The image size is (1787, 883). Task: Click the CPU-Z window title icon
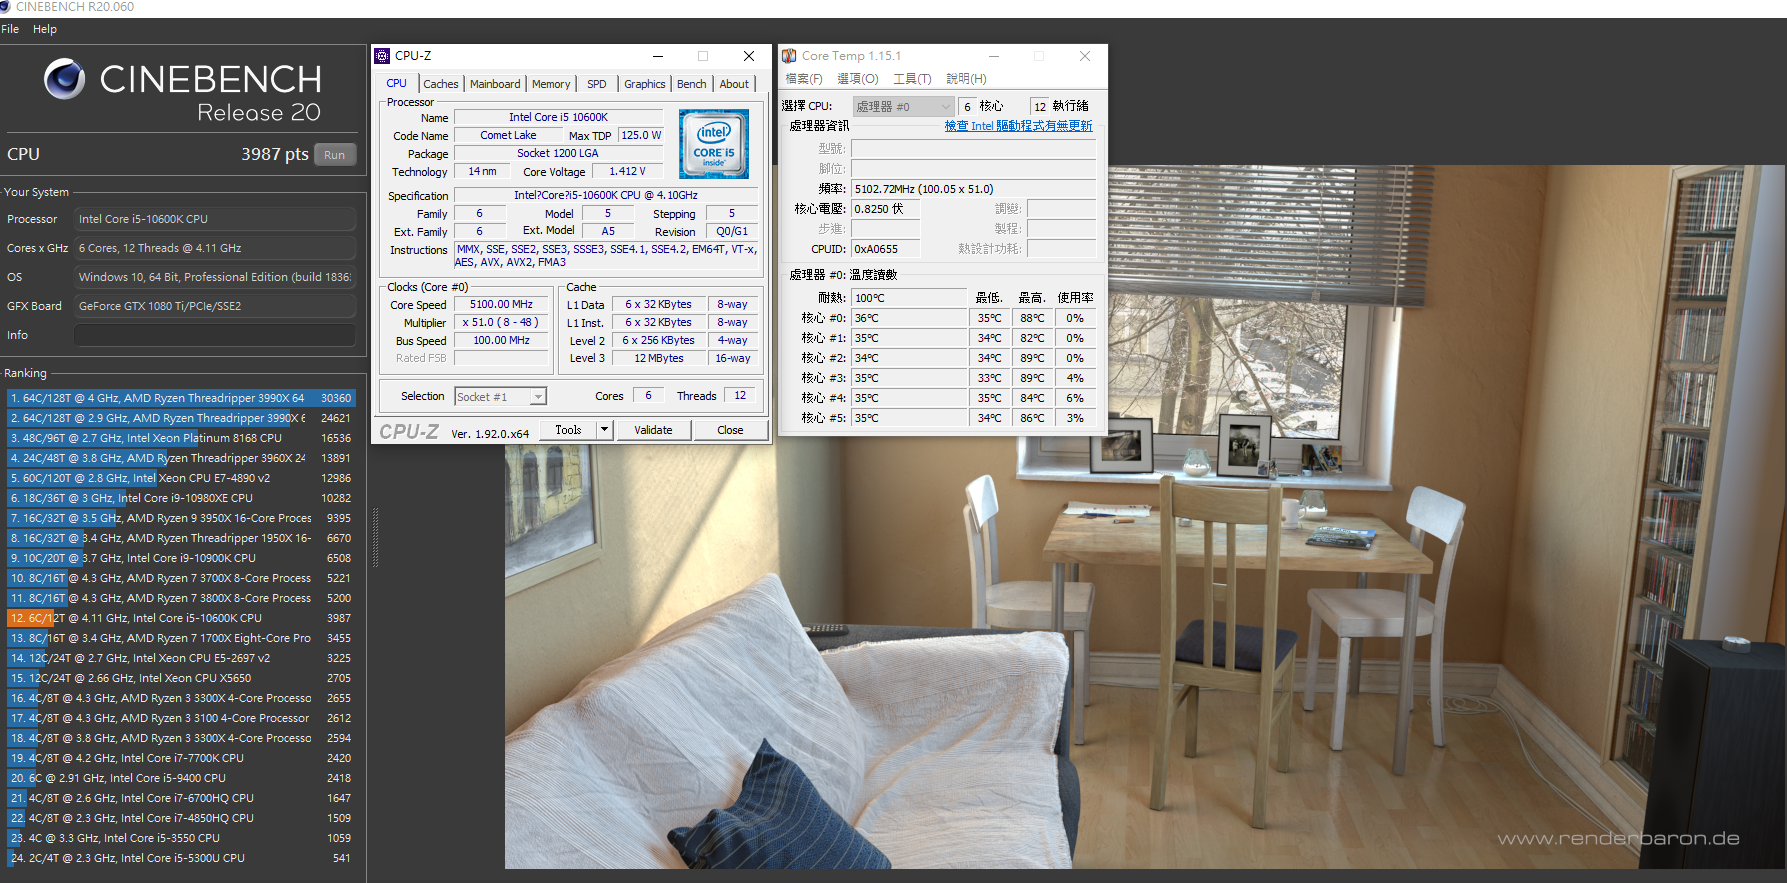click(x=382, y=56)
